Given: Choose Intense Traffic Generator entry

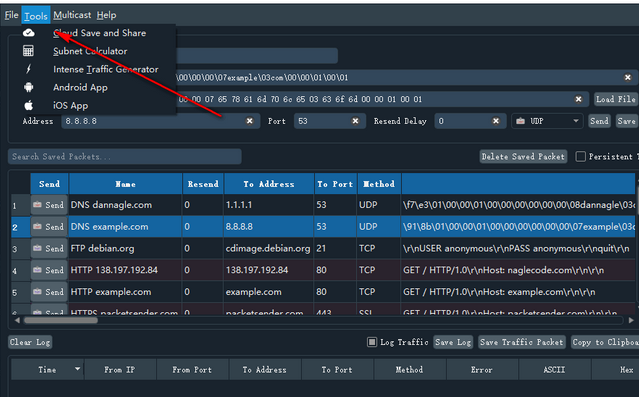Looking at the screenshot, I should pos(106,69).
